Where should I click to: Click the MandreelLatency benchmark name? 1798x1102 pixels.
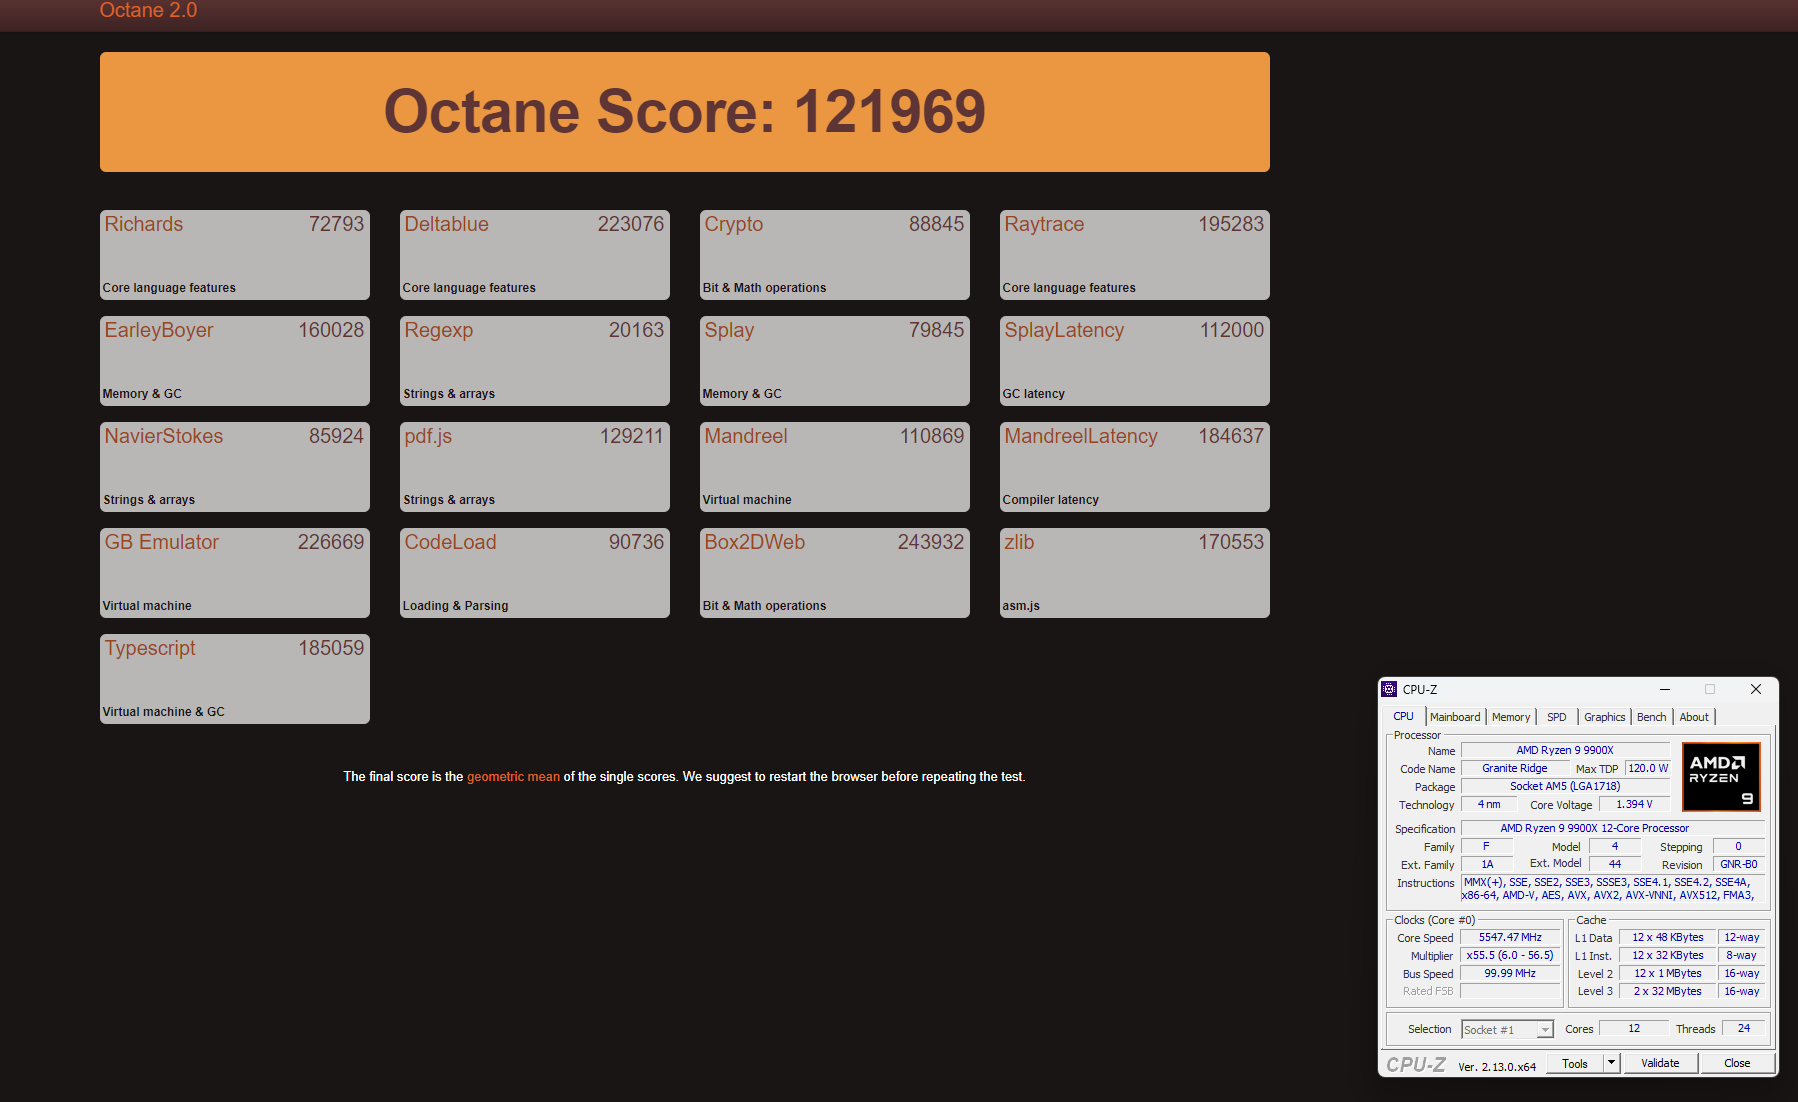click(x=1081, y=436)
